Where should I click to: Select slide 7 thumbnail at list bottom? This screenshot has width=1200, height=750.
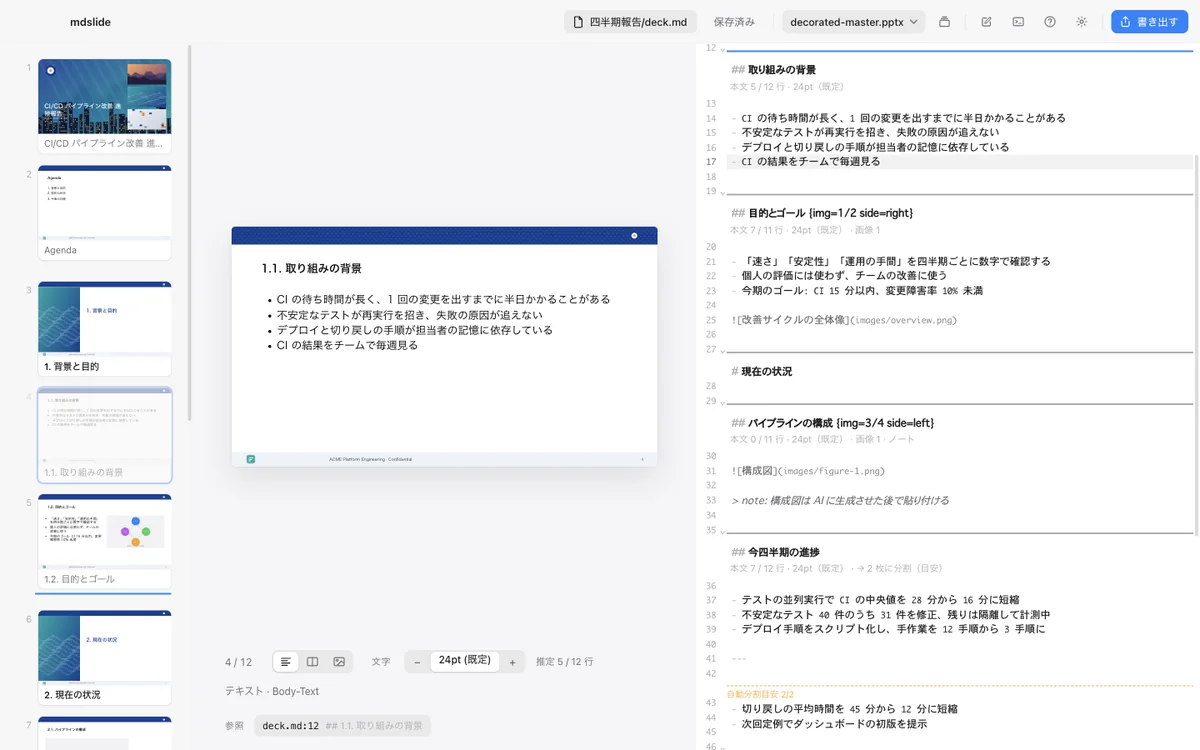pyautogui.click(x=105, y=733)
